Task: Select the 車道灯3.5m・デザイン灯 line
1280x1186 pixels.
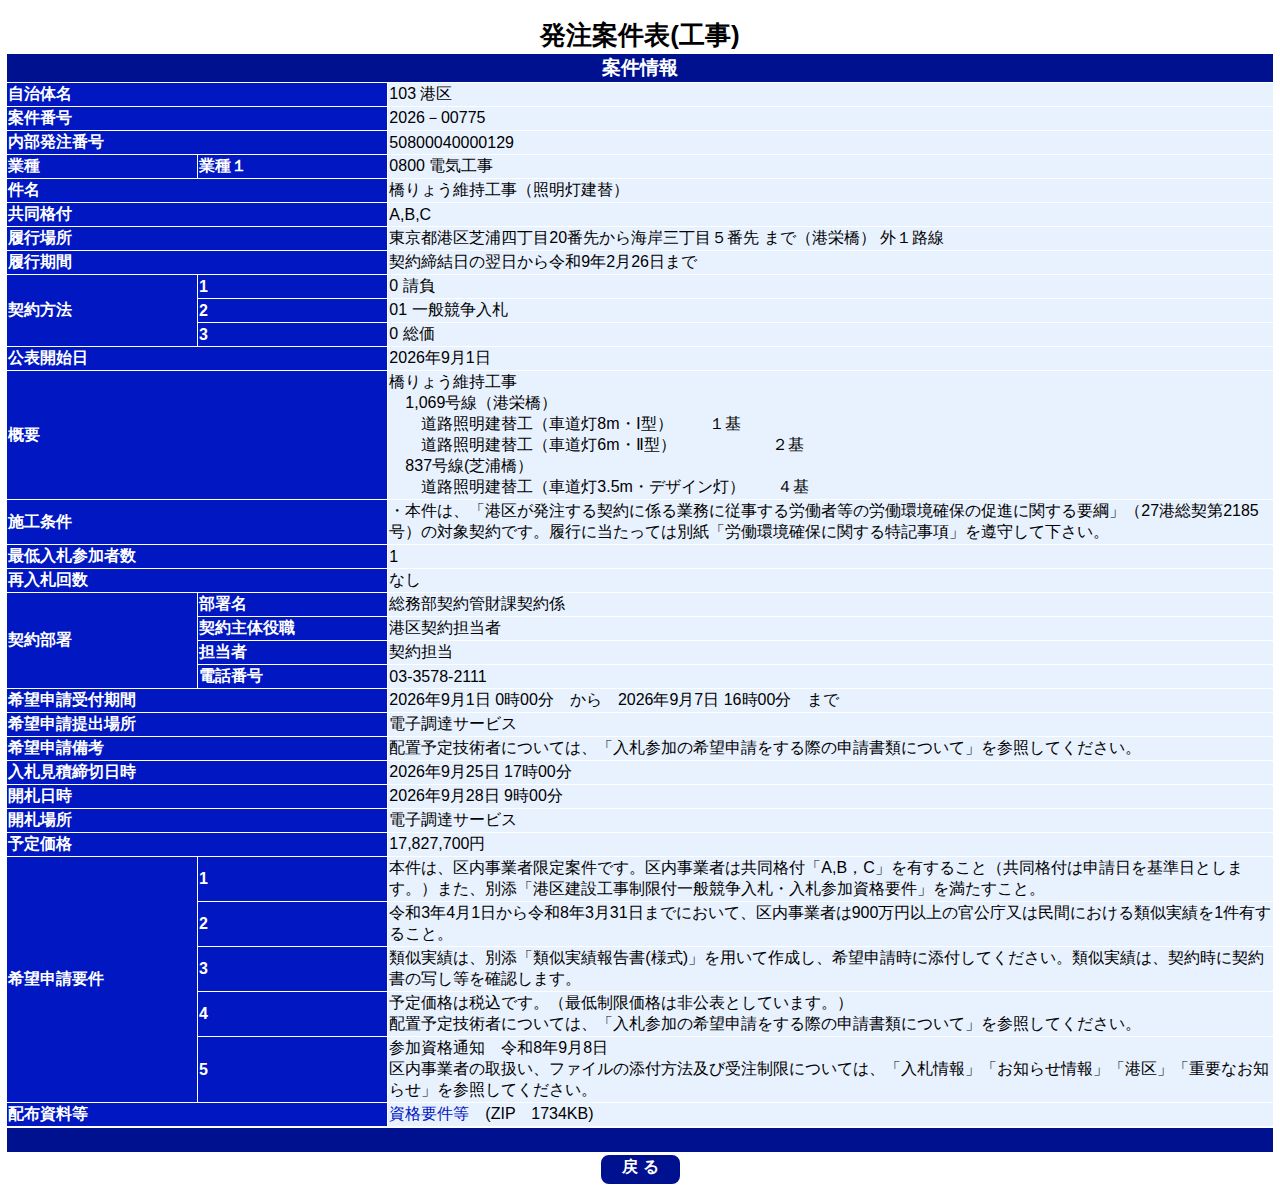Action: (614, 487)
